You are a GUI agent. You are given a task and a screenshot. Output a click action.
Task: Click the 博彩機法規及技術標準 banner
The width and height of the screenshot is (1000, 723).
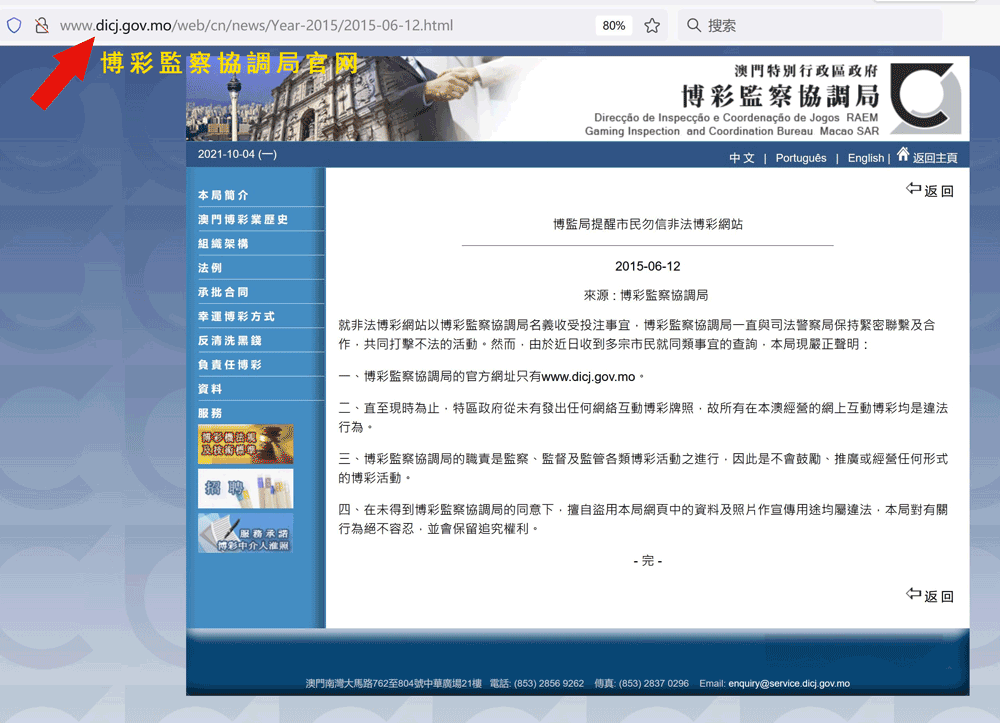[x=246, y=444]
